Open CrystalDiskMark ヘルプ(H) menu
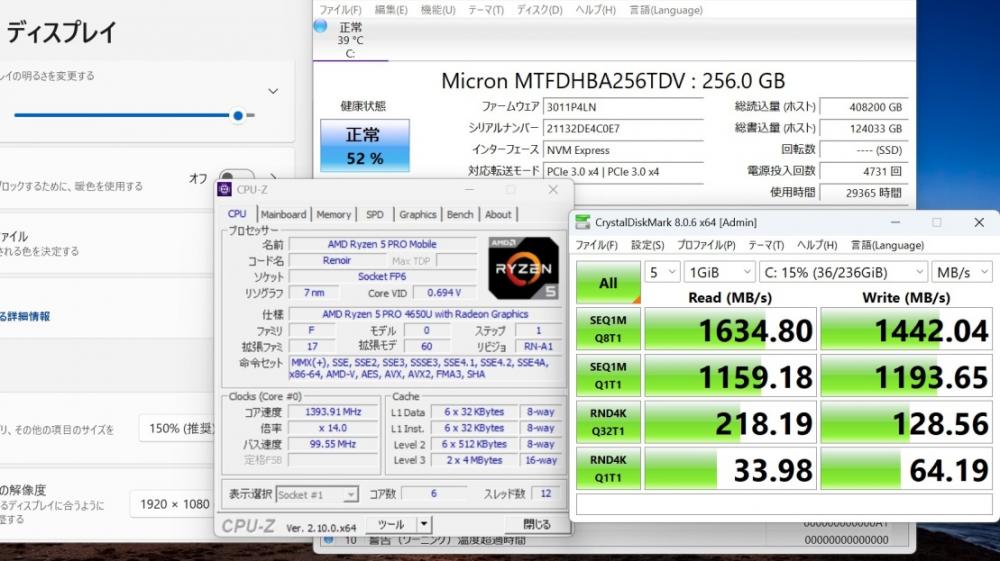Image resolution: width=1000 pixels, height=561 pixels. pyautogui.click(x=817, y=245)
